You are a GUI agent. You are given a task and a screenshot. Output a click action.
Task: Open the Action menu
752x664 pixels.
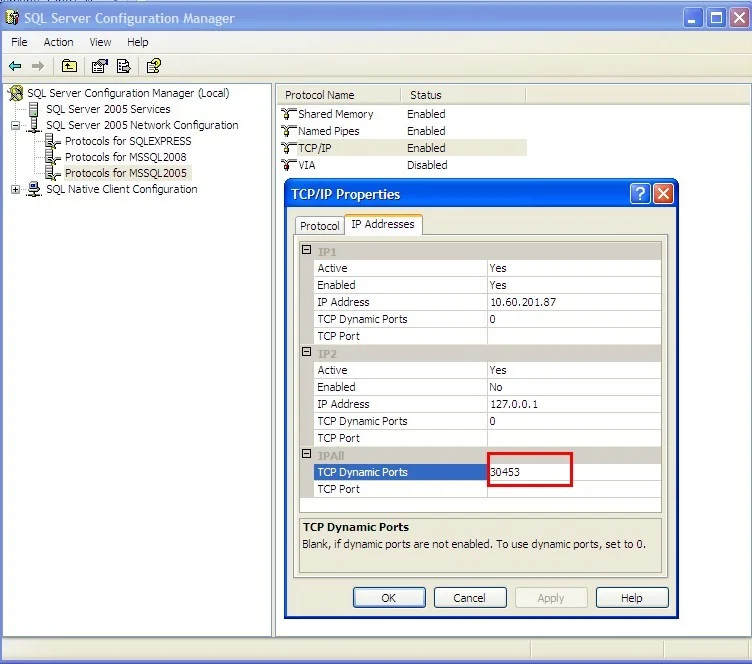[58, 42]
